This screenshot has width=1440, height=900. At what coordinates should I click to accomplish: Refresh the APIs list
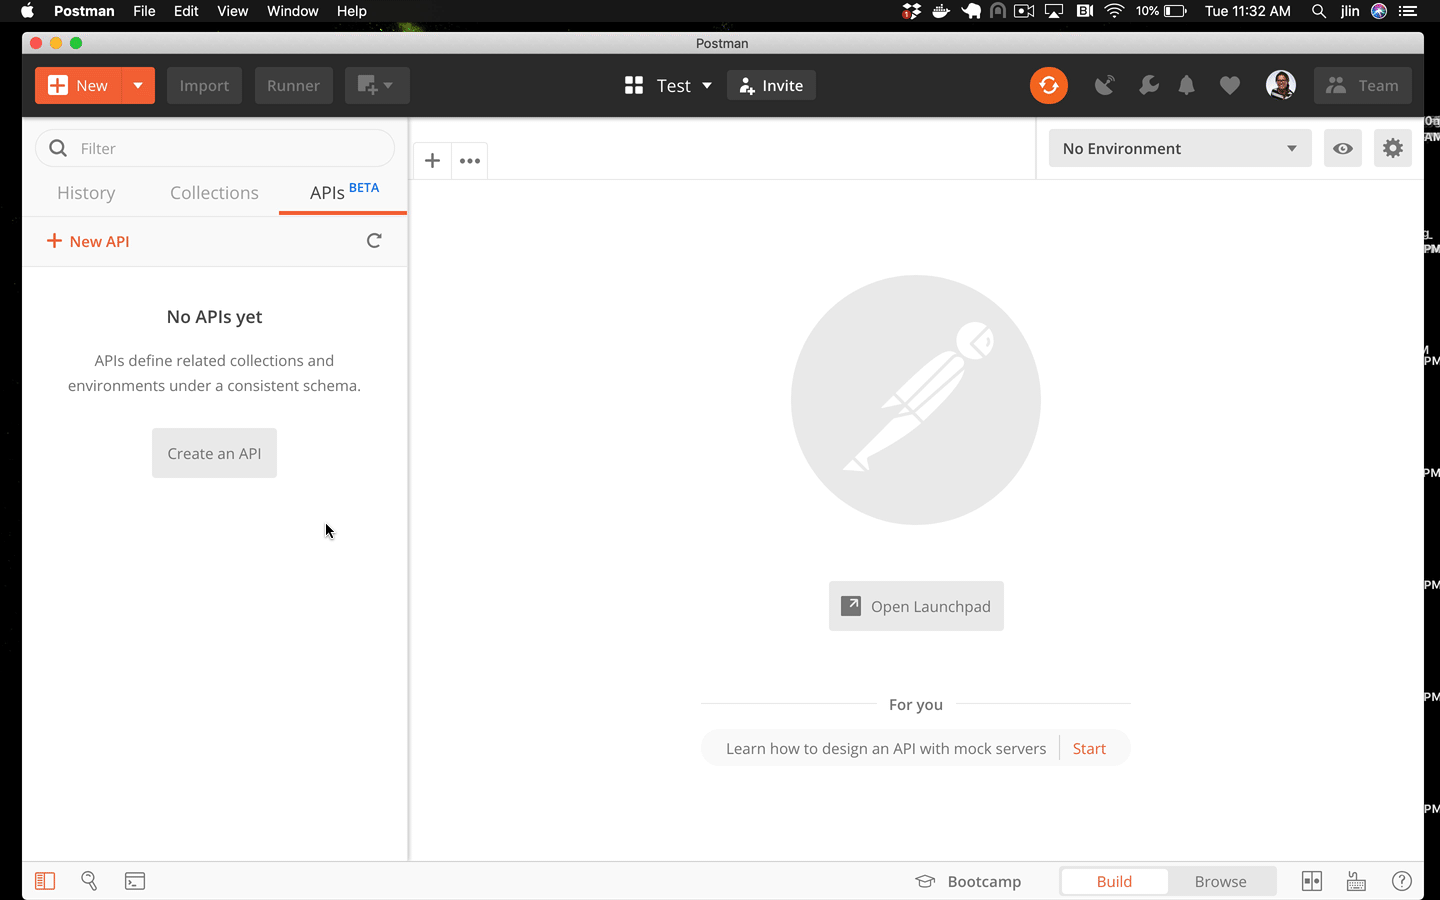[x=374, y=240]
